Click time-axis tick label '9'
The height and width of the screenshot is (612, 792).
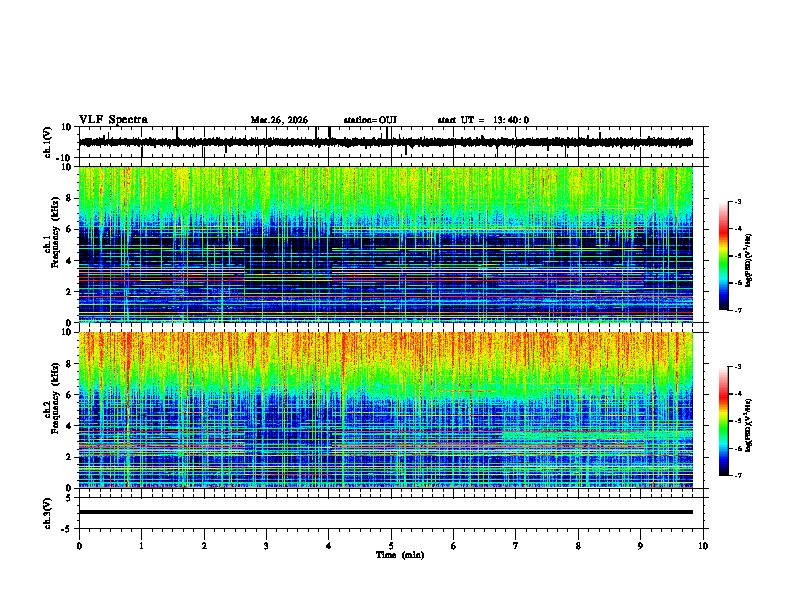point(640,546)
